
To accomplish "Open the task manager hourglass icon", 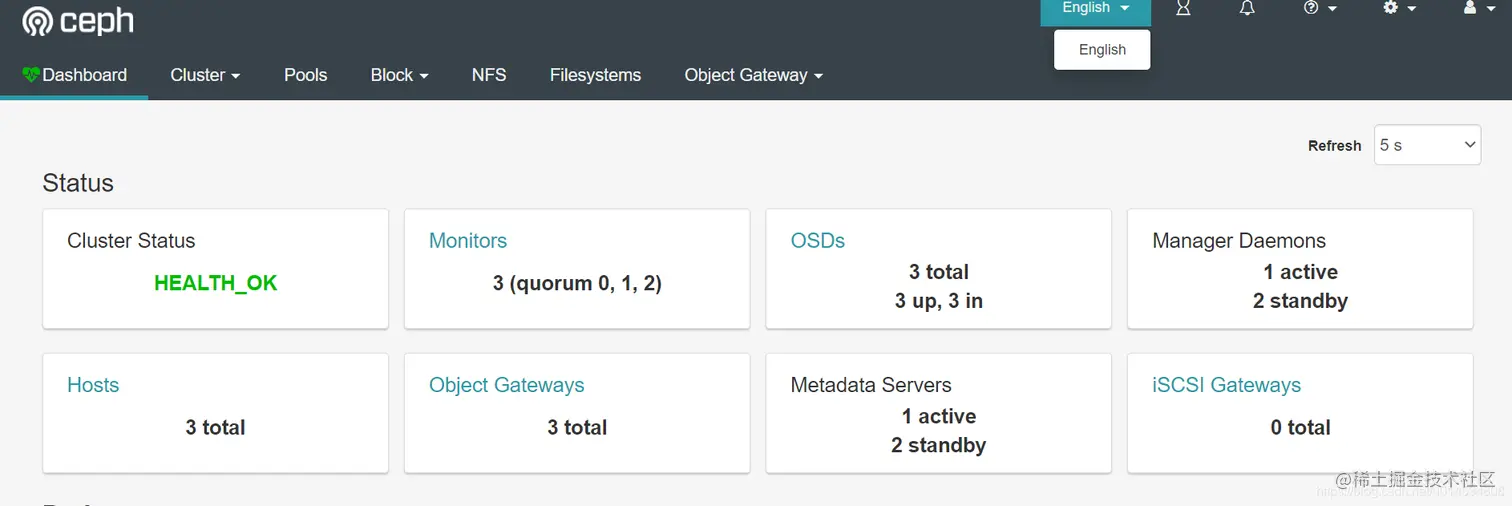I will pos(1183,8).
